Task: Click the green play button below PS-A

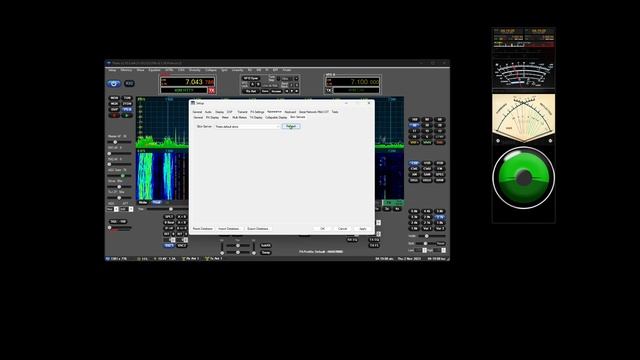Action: [x=127, y=116]
